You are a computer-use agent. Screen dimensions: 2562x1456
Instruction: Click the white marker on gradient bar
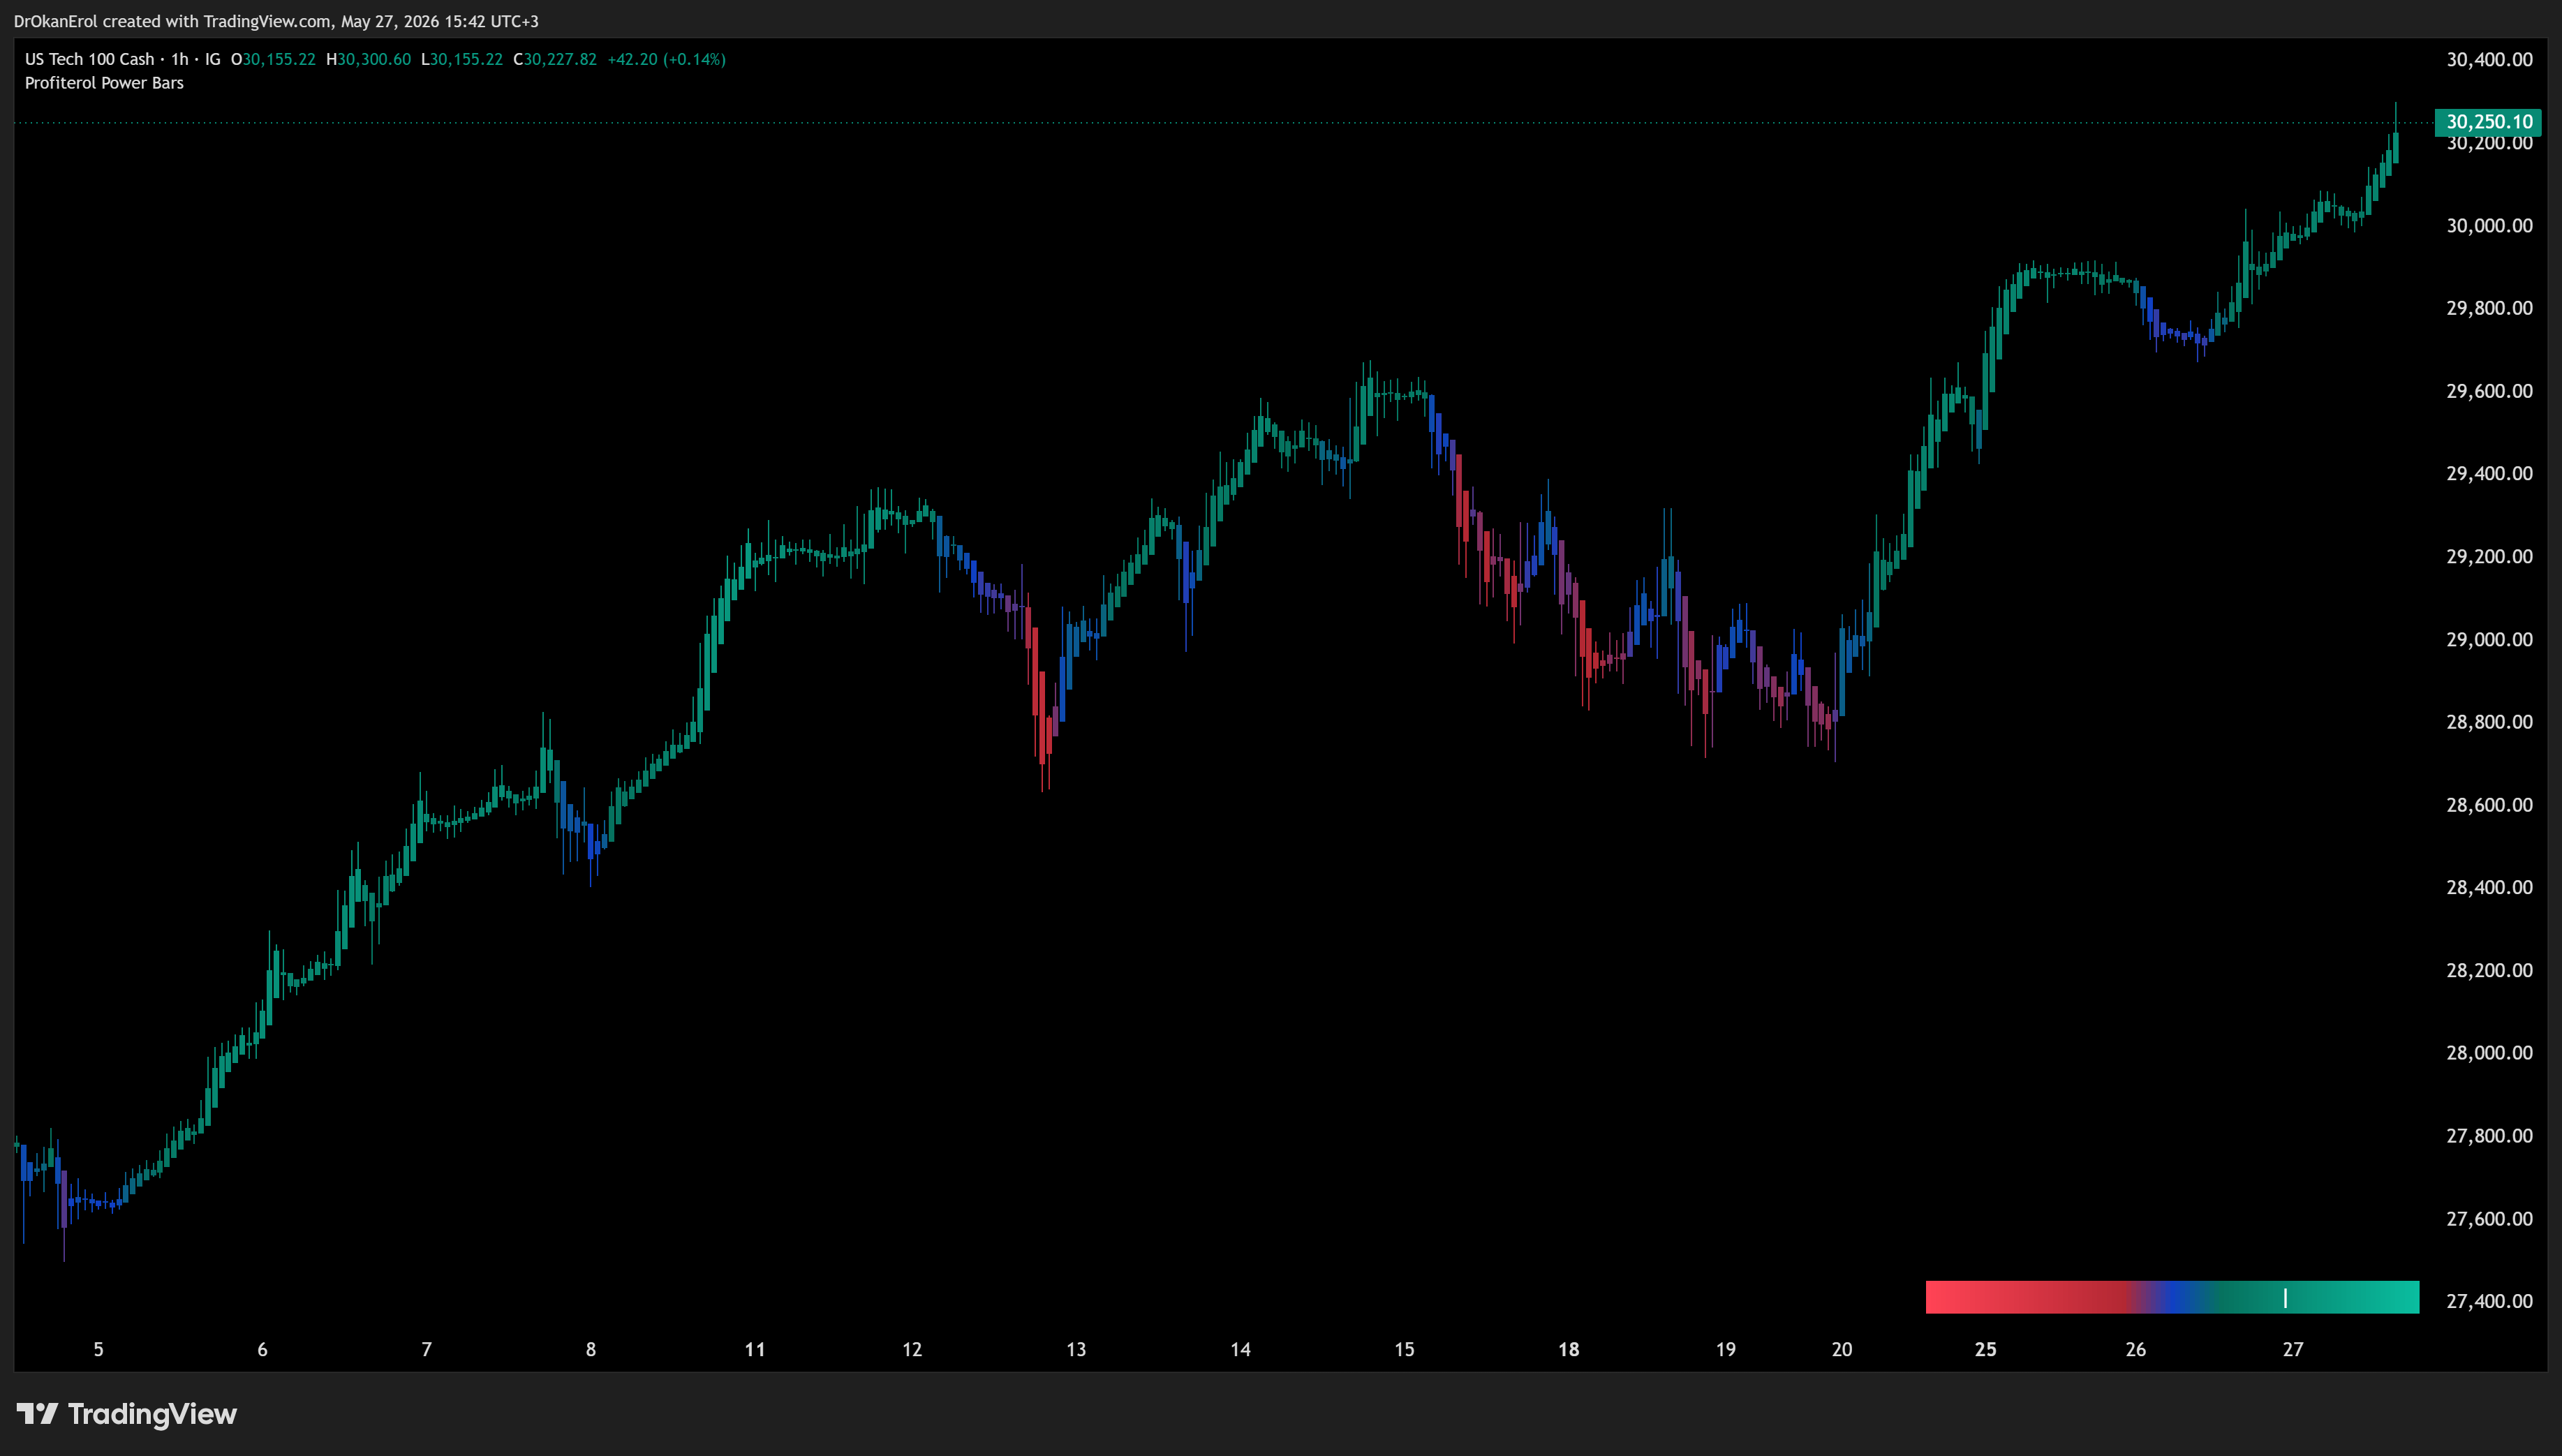click(2285, 1297)
